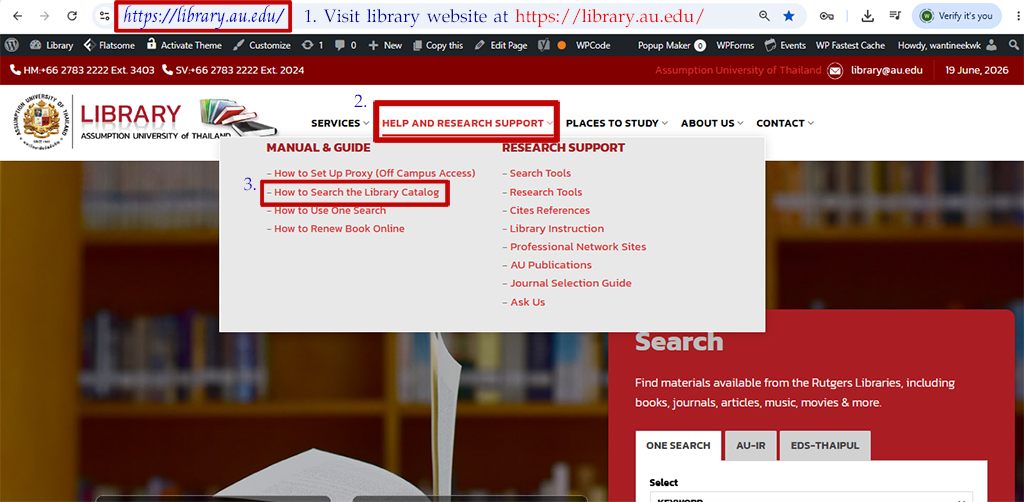This screenshot has height=502, width=1024.
Task: Open the Research Tools link
Action: pos(546,192)
